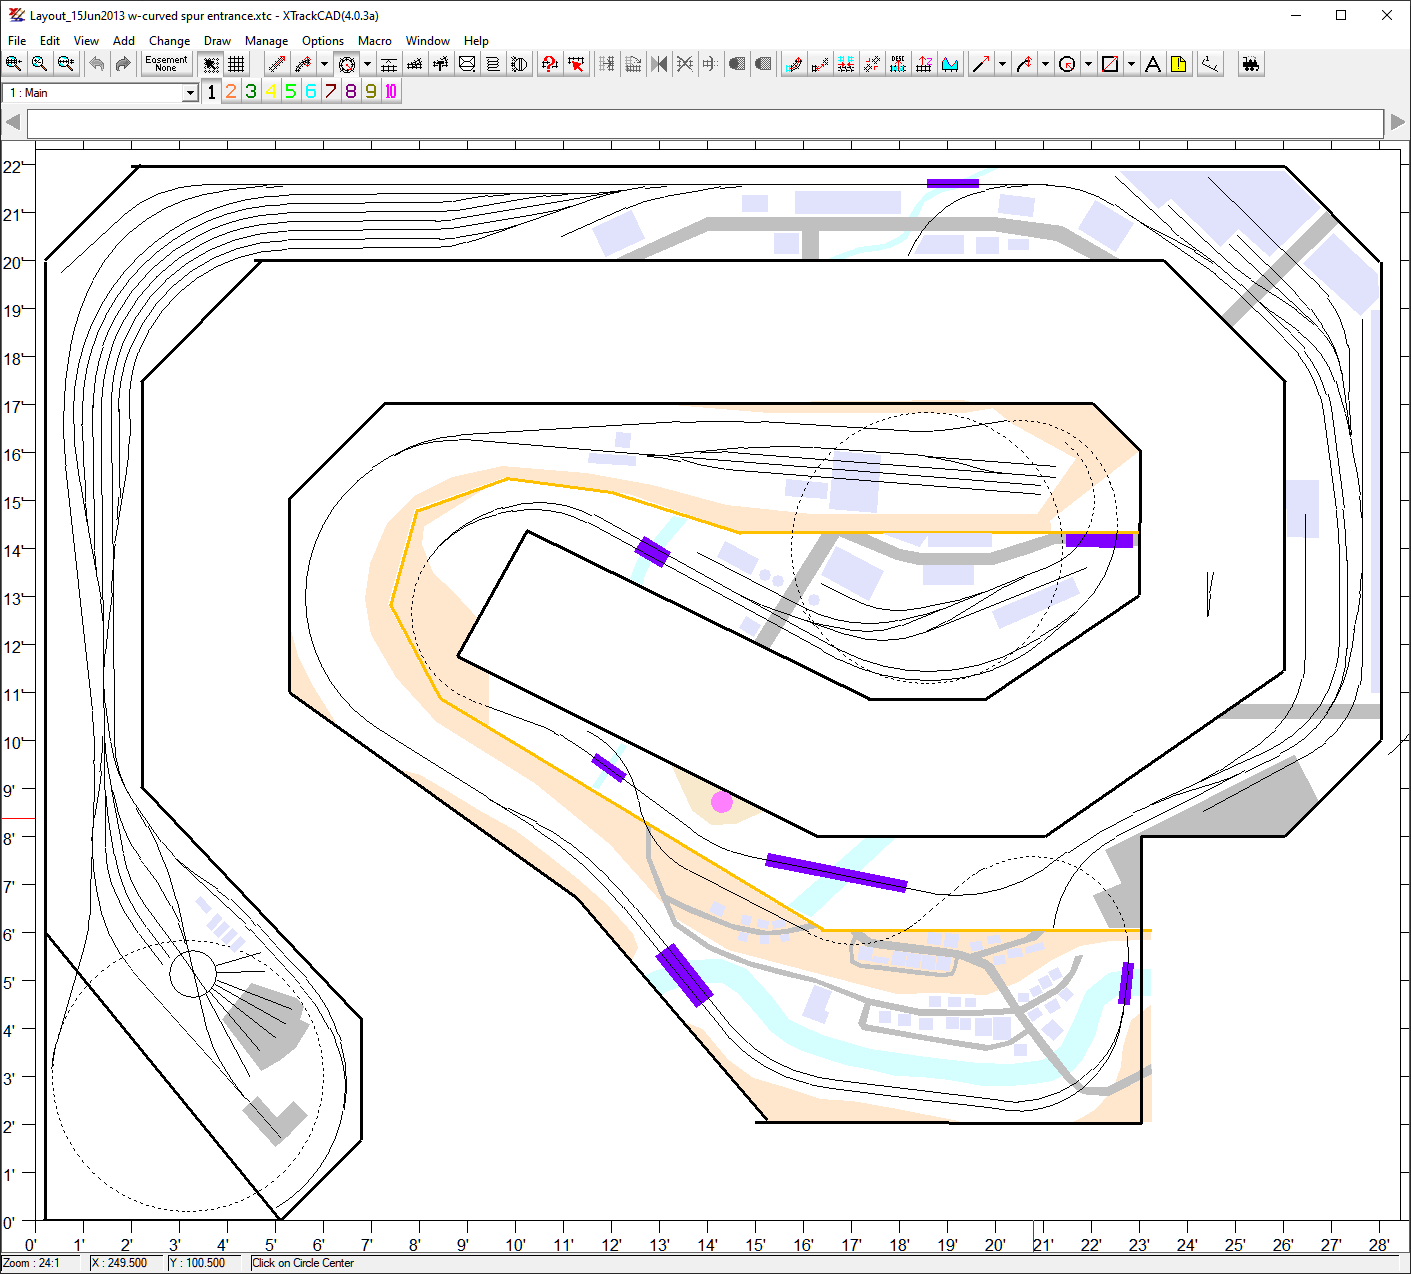
Task: Activate the red arrow Select tool
Action: tap(576, 64)
